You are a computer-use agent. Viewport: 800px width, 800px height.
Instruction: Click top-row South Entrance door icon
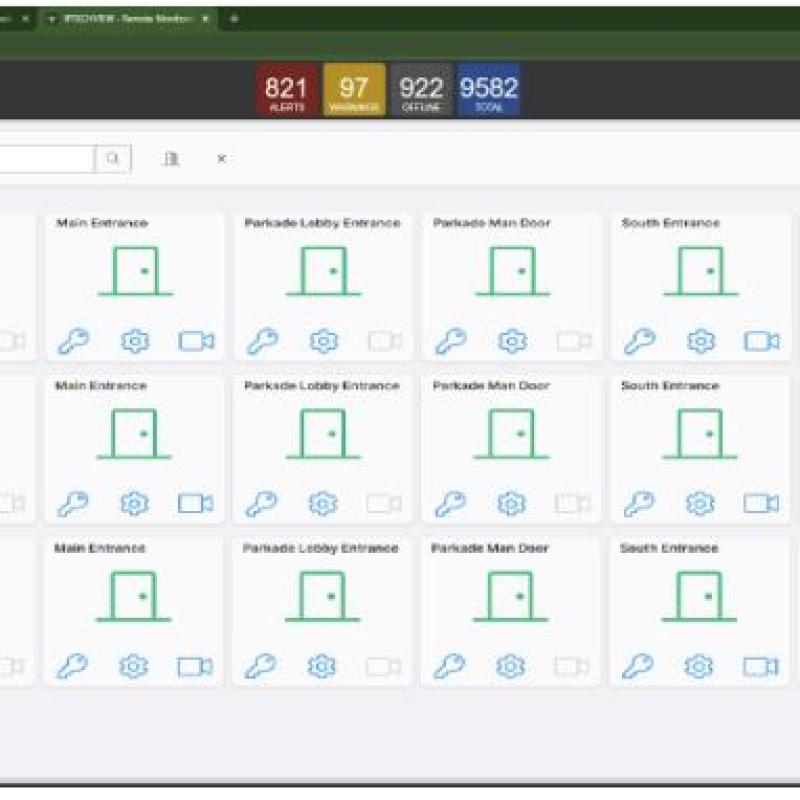click(701, 271)
